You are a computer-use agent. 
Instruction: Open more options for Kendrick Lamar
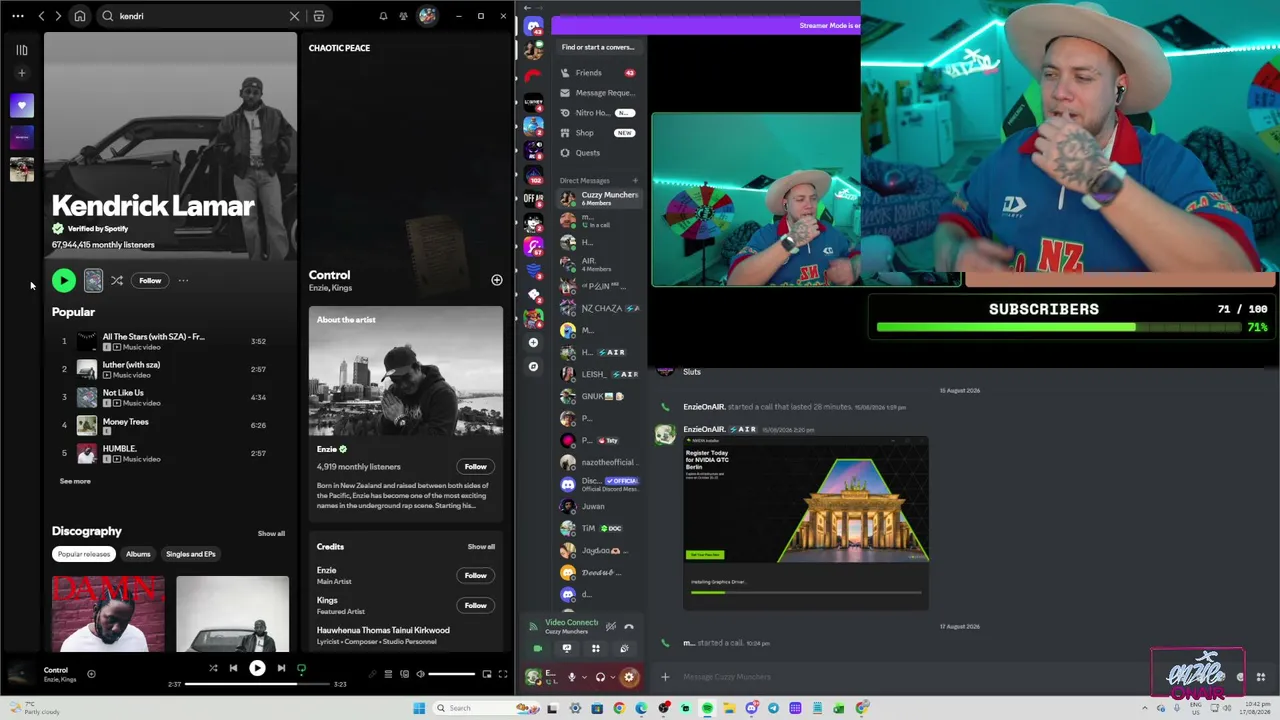coord(183,281)
